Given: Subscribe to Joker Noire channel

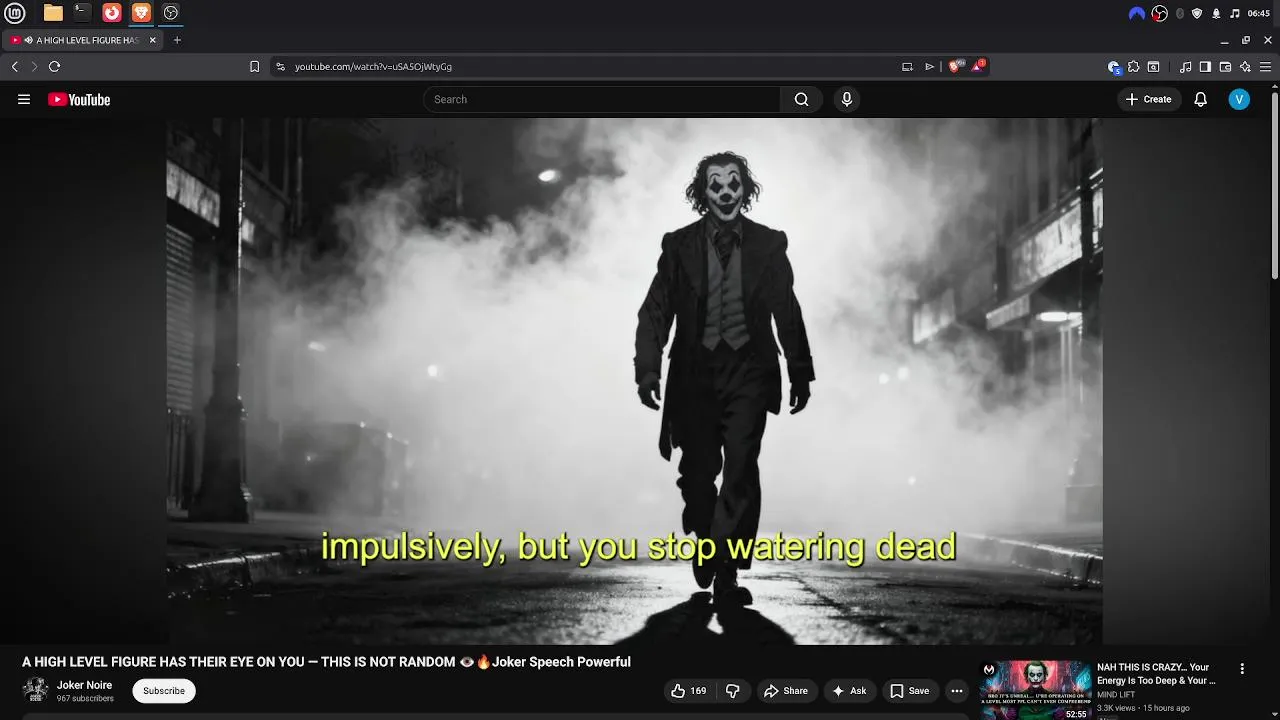Looking at the screenshot, I should 164,691.
